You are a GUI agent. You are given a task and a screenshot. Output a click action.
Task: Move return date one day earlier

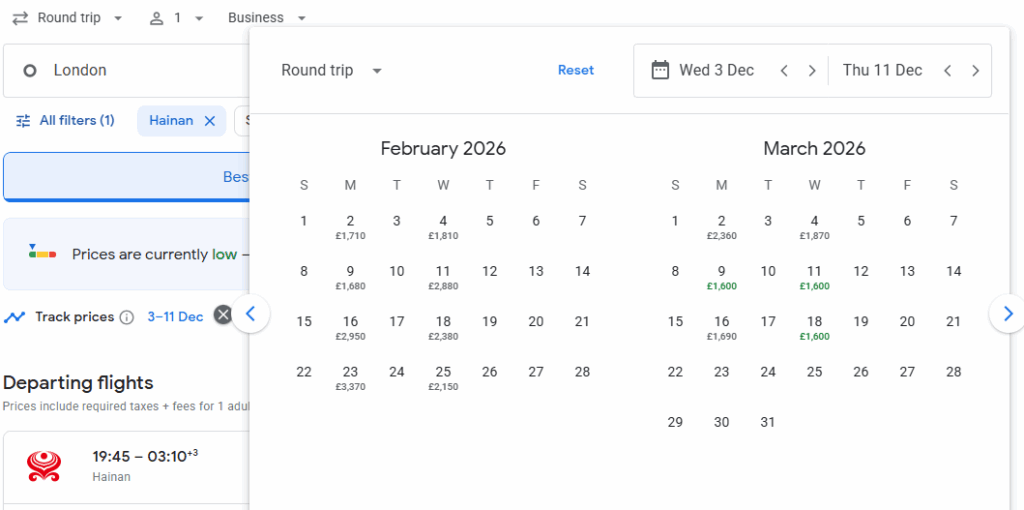point(948,71)
